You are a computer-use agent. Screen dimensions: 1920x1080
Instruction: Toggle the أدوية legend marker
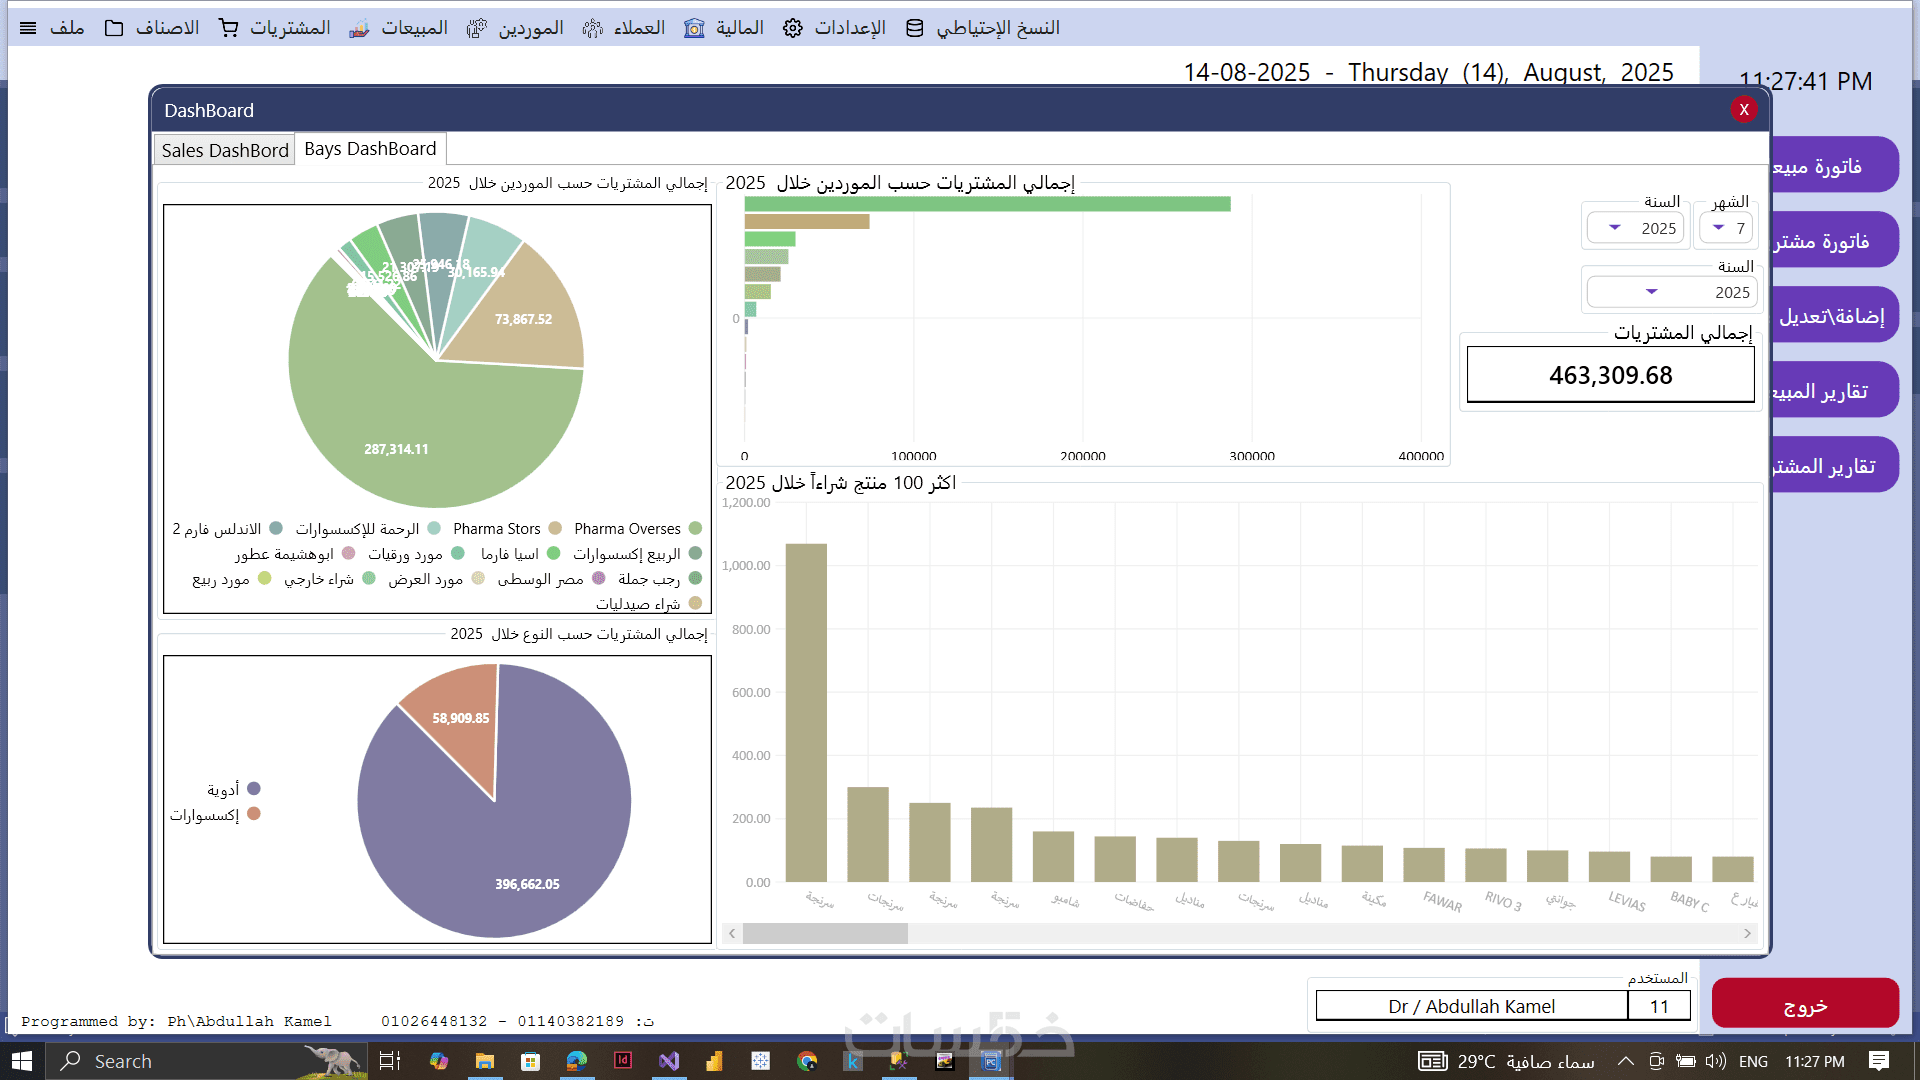pyautogui.click(x=254, y=789)
